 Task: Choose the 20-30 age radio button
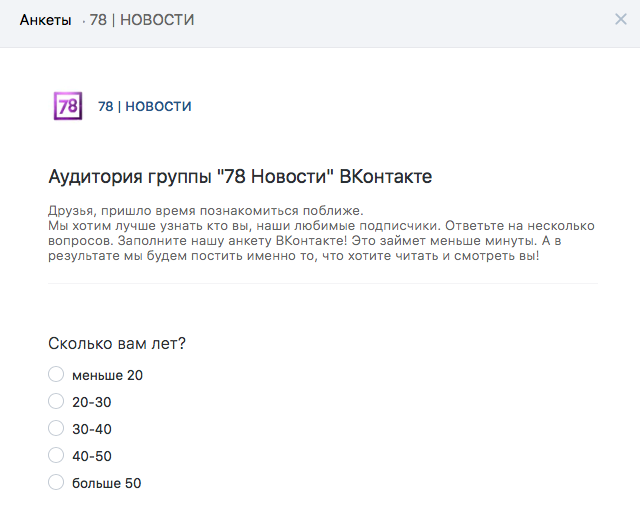pos(56,401)
